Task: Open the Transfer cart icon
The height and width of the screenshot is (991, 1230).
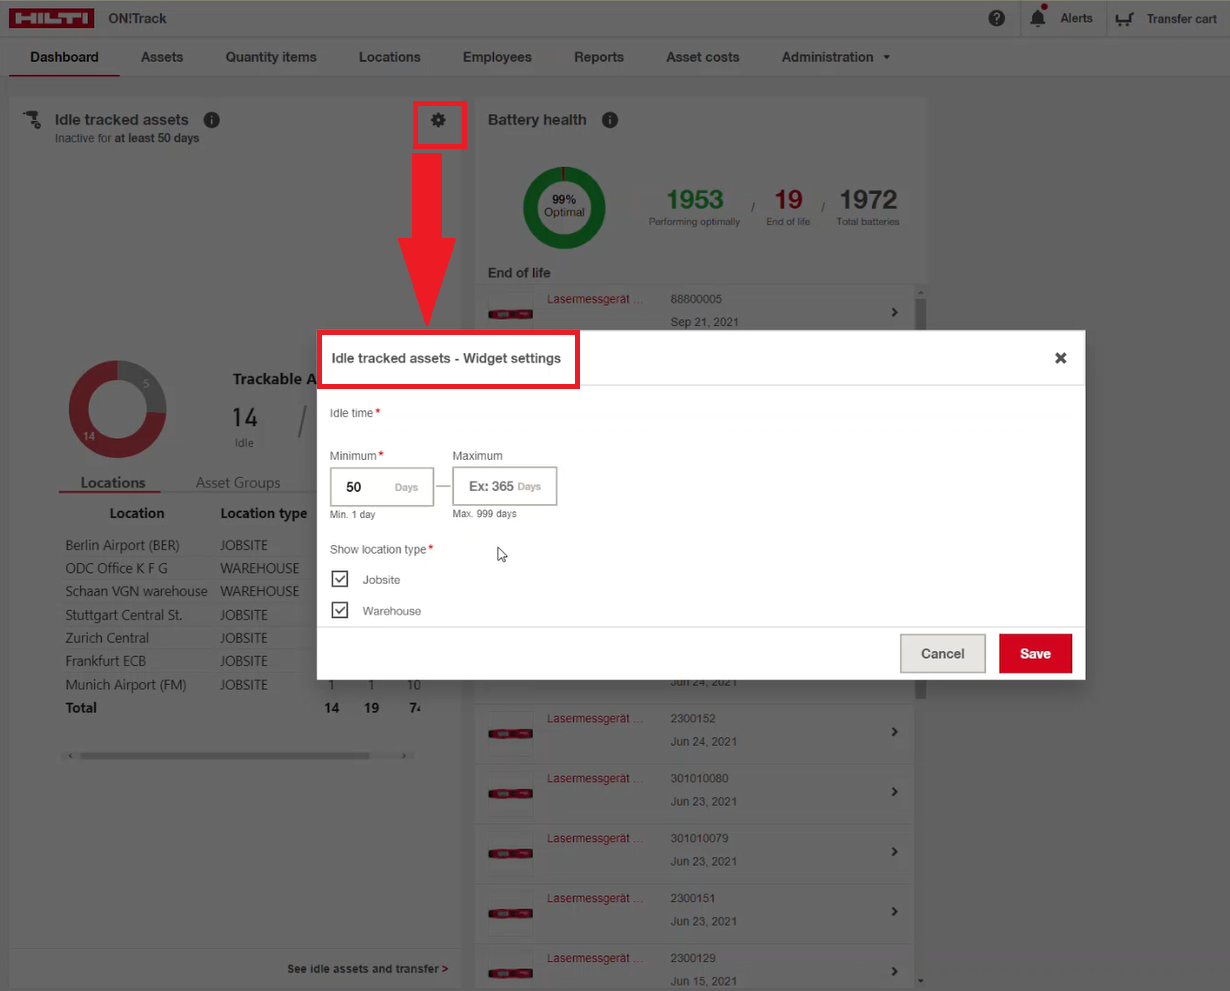Action: point(1125,19)
